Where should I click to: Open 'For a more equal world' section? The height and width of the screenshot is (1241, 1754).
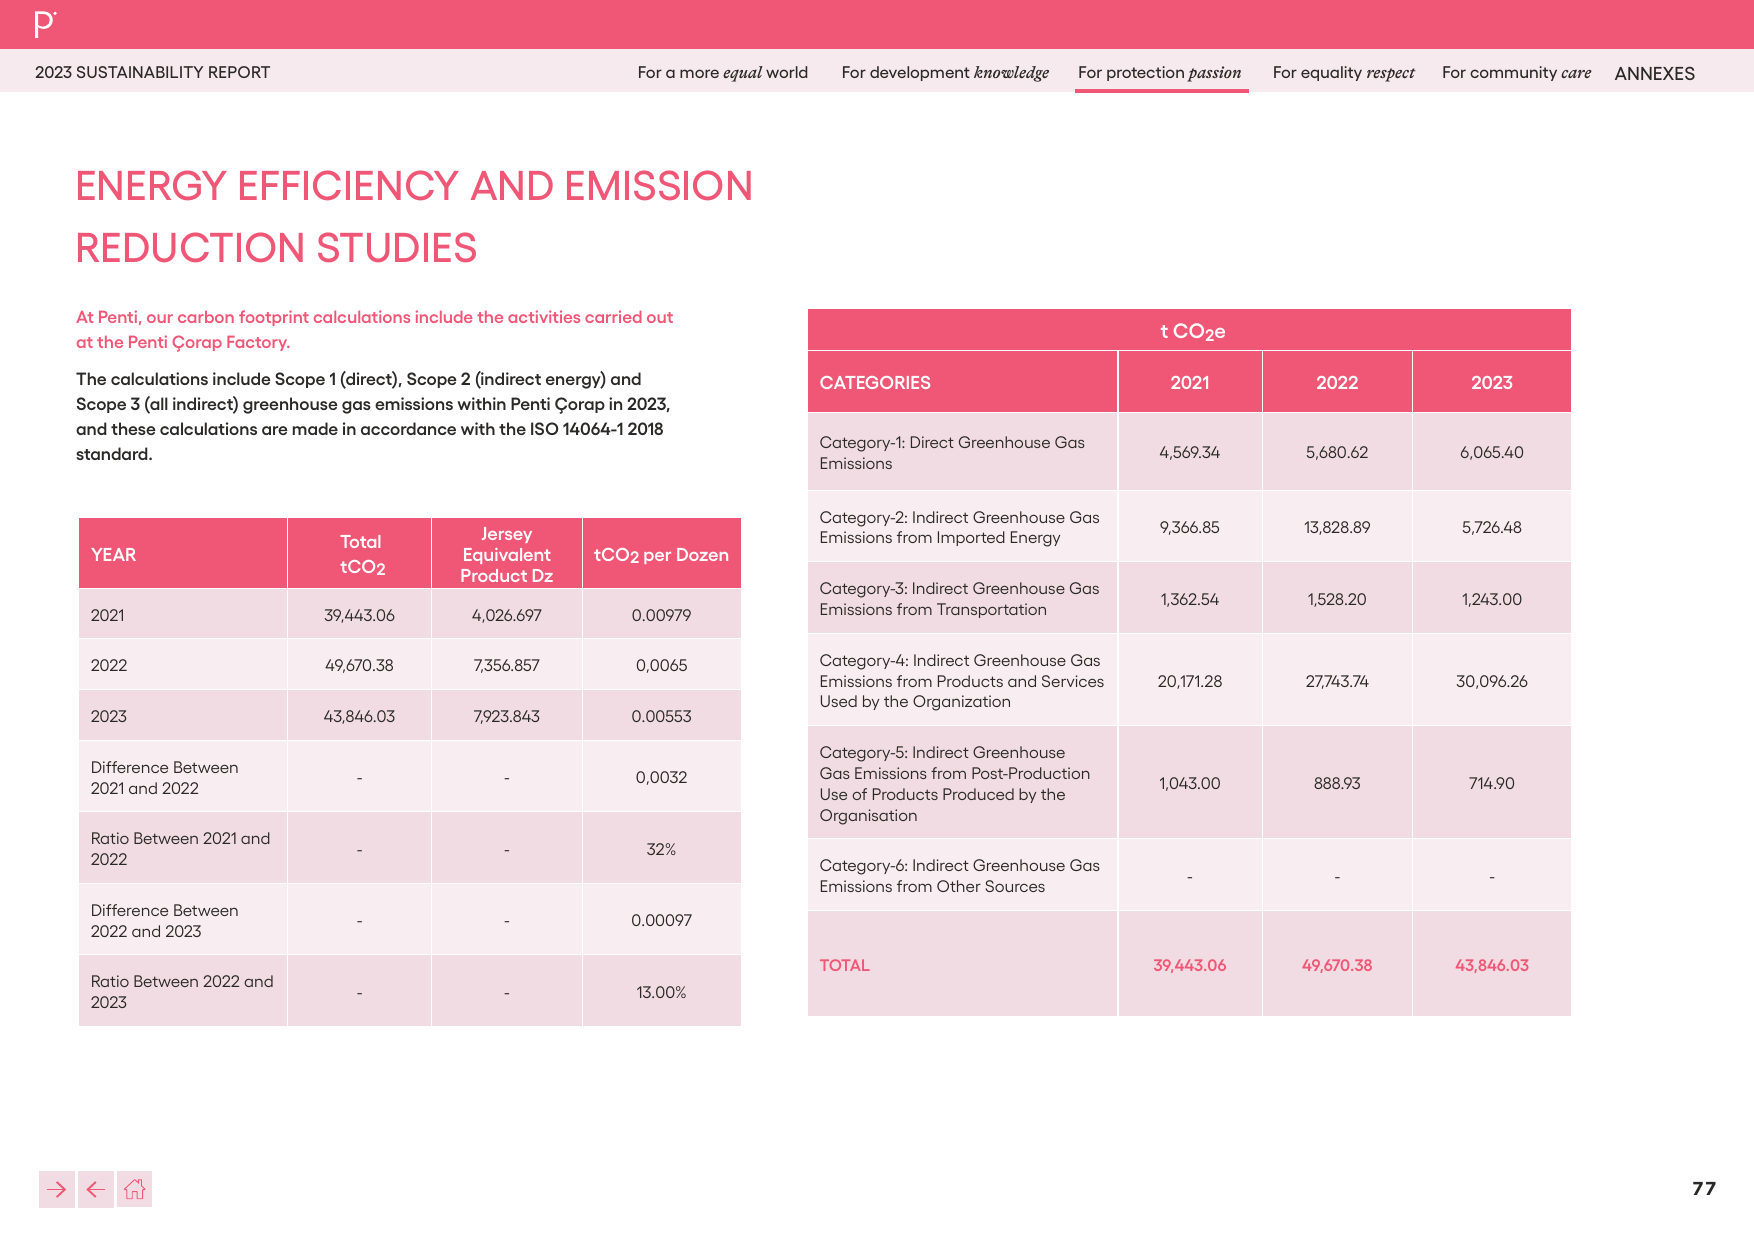[722, 72]
